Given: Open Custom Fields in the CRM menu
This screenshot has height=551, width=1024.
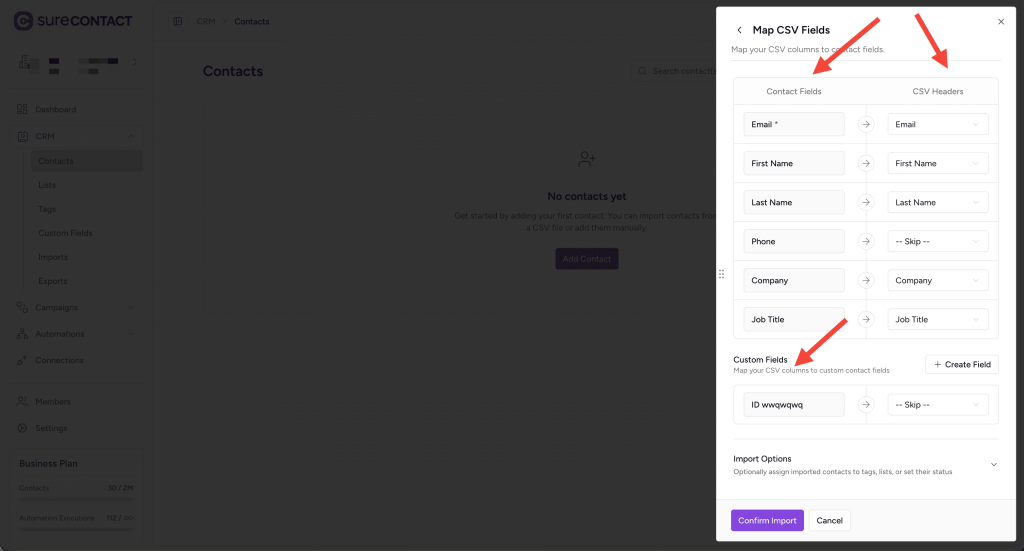Looking at the screenshot, I should 65,233.
